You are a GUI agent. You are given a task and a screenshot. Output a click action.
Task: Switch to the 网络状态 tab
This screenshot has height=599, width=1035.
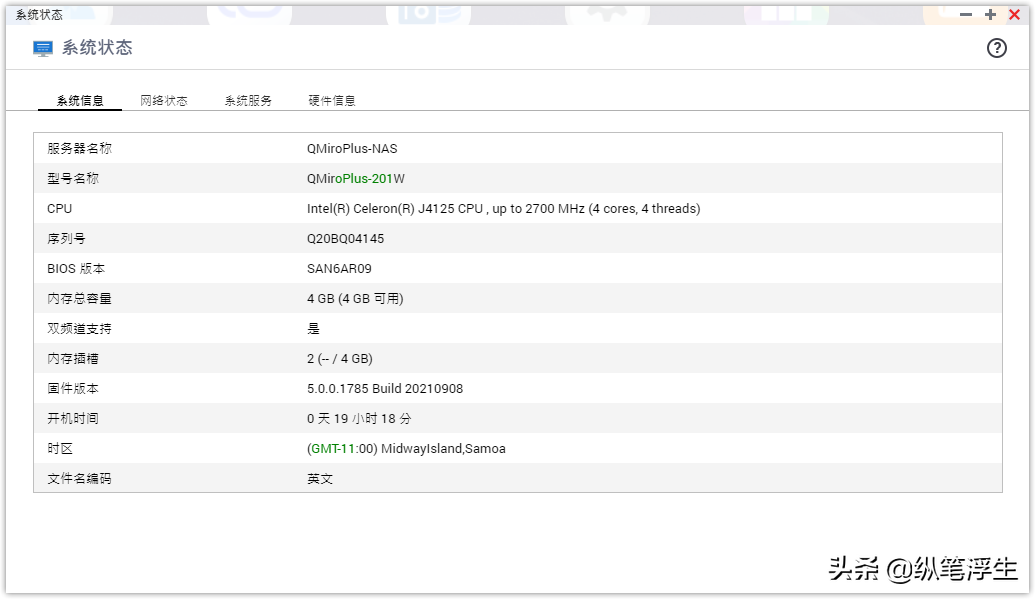coord(164,100)
